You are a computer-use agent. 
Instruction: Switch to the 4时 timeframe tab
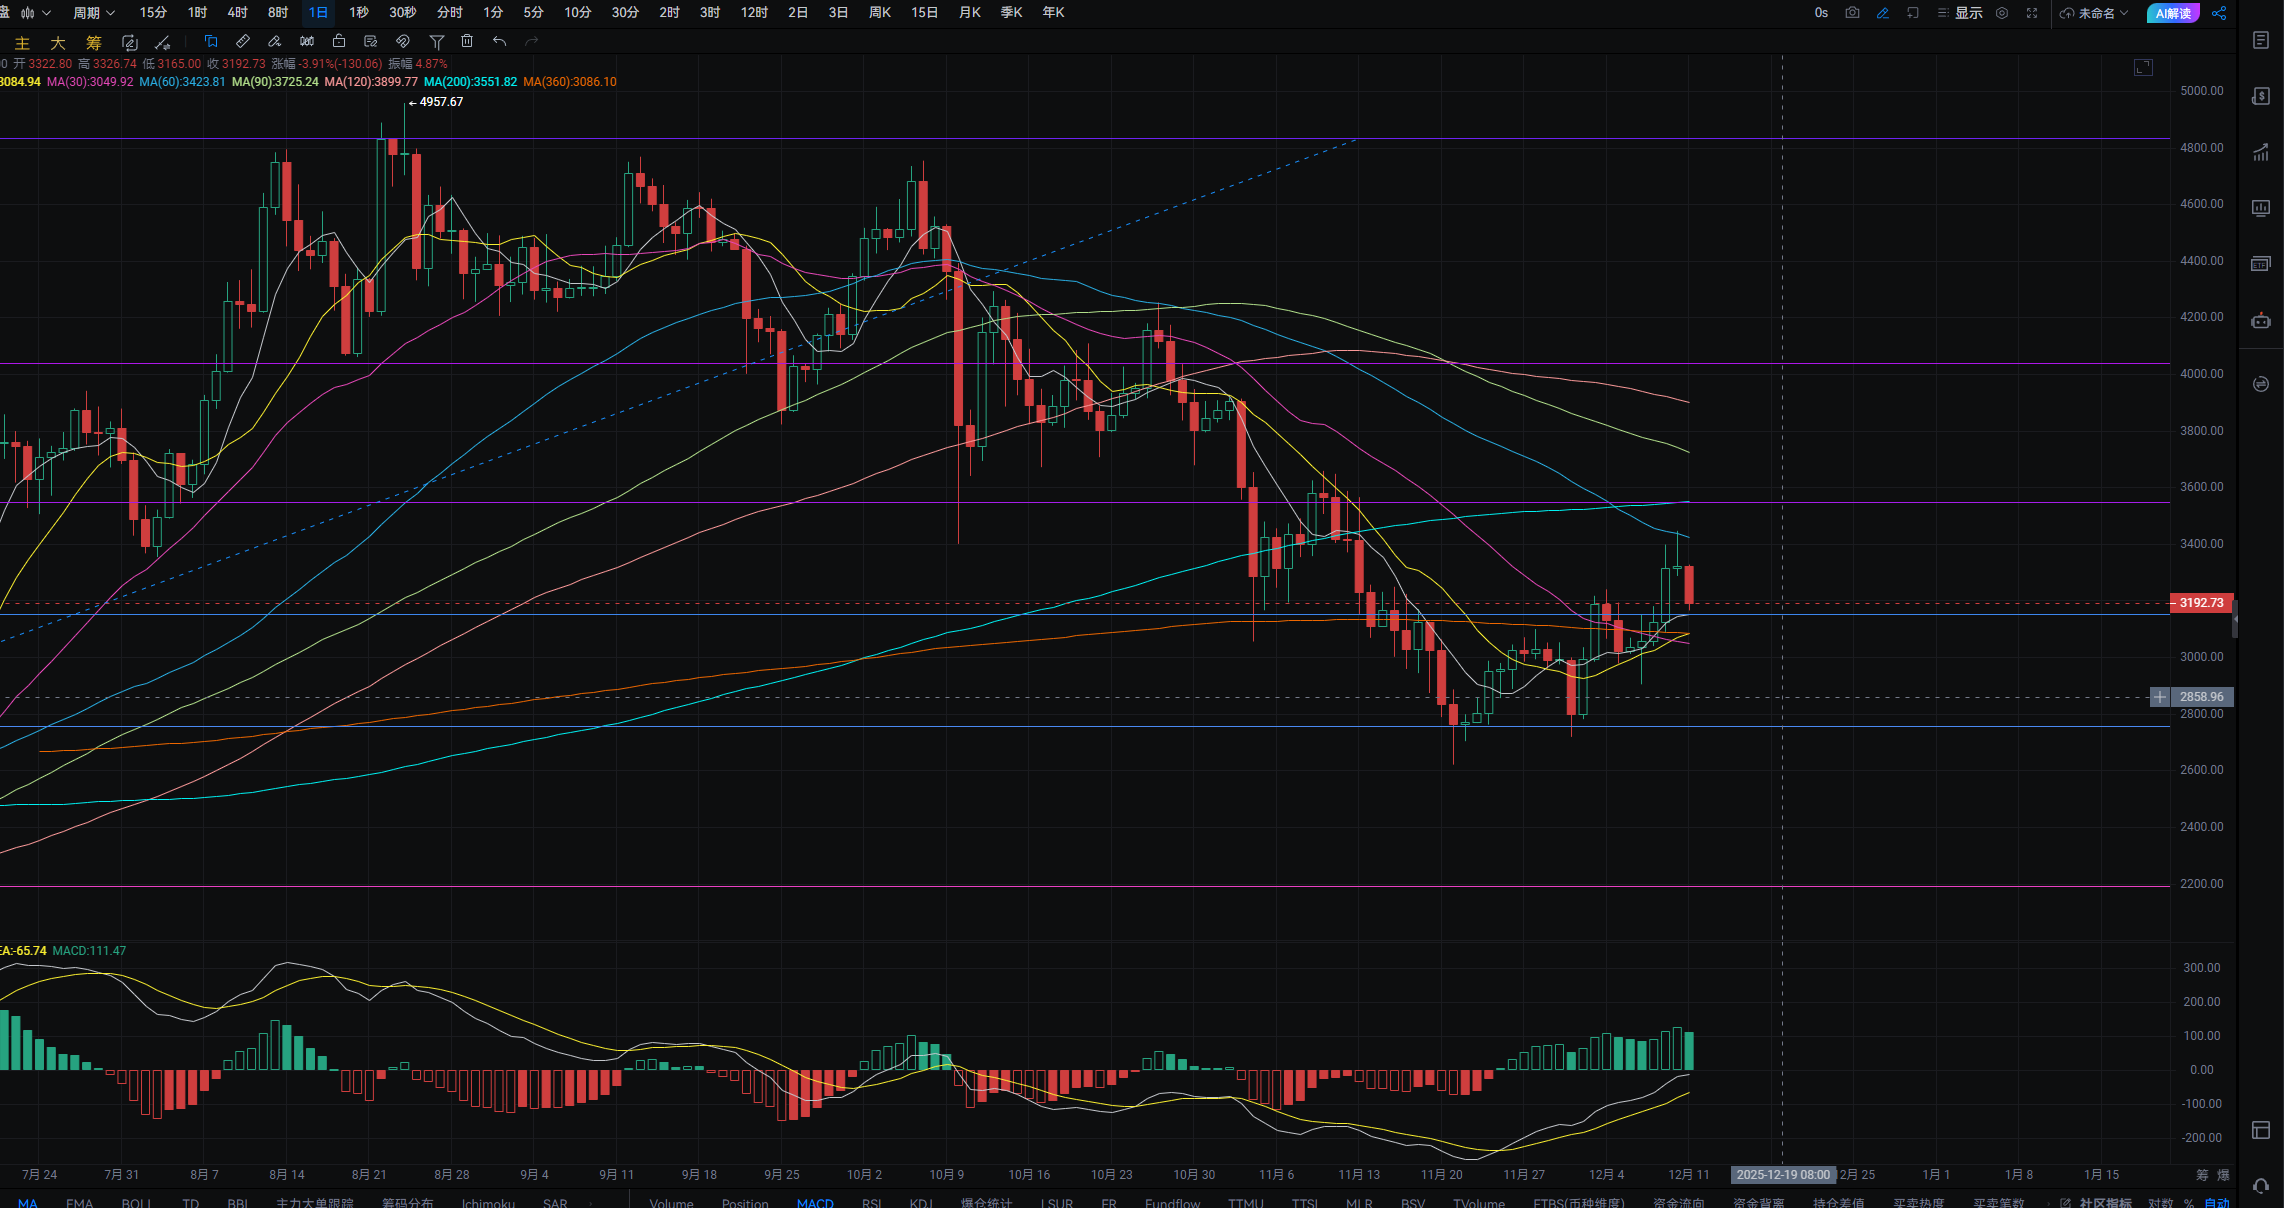237,13
